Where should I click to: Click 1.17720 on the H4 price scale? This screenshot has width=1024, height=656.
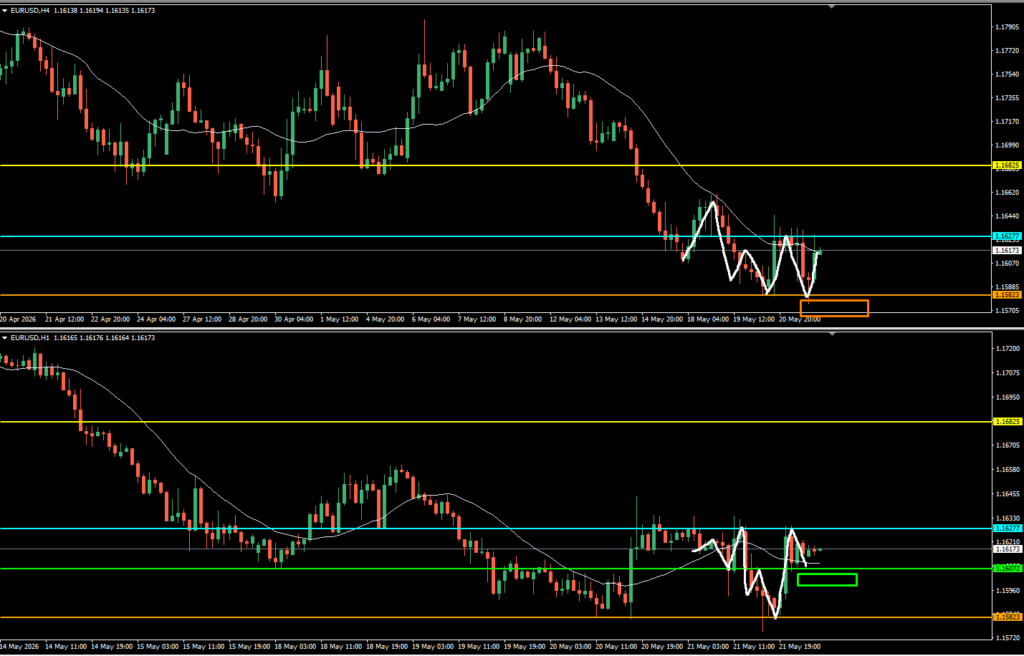point(1007,50)
